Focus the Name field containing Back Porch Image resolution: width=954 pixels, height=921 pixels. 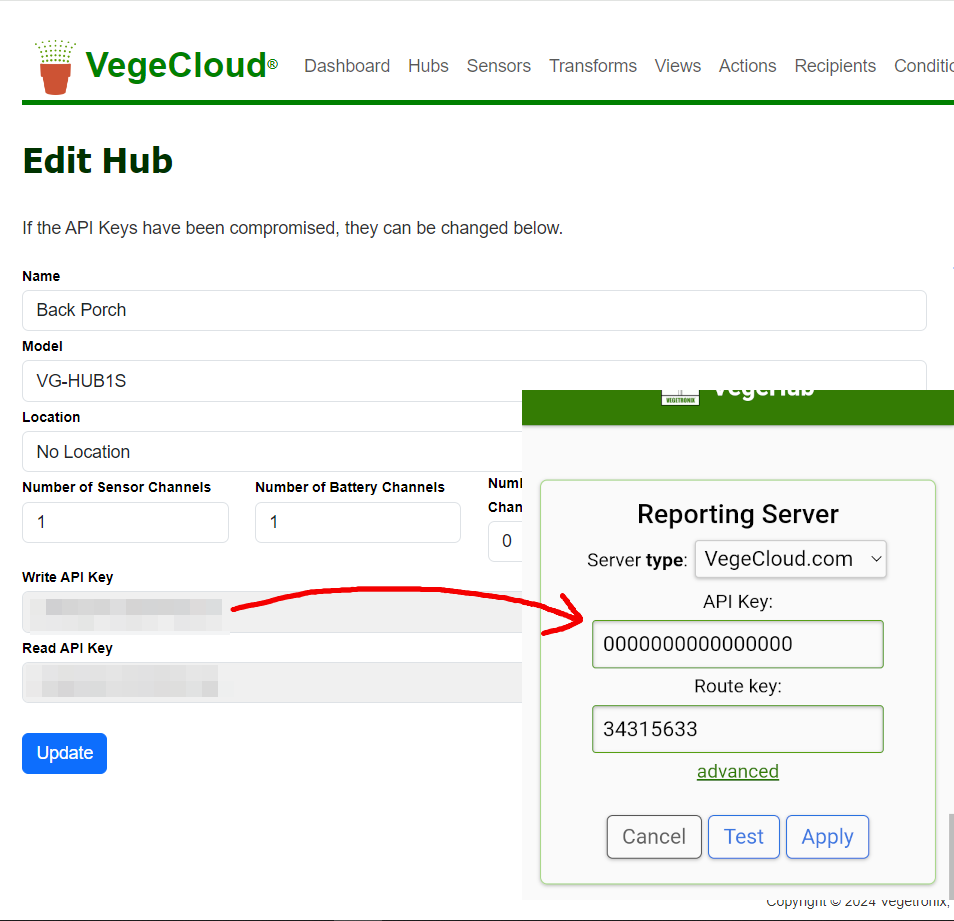pos(474,310)
